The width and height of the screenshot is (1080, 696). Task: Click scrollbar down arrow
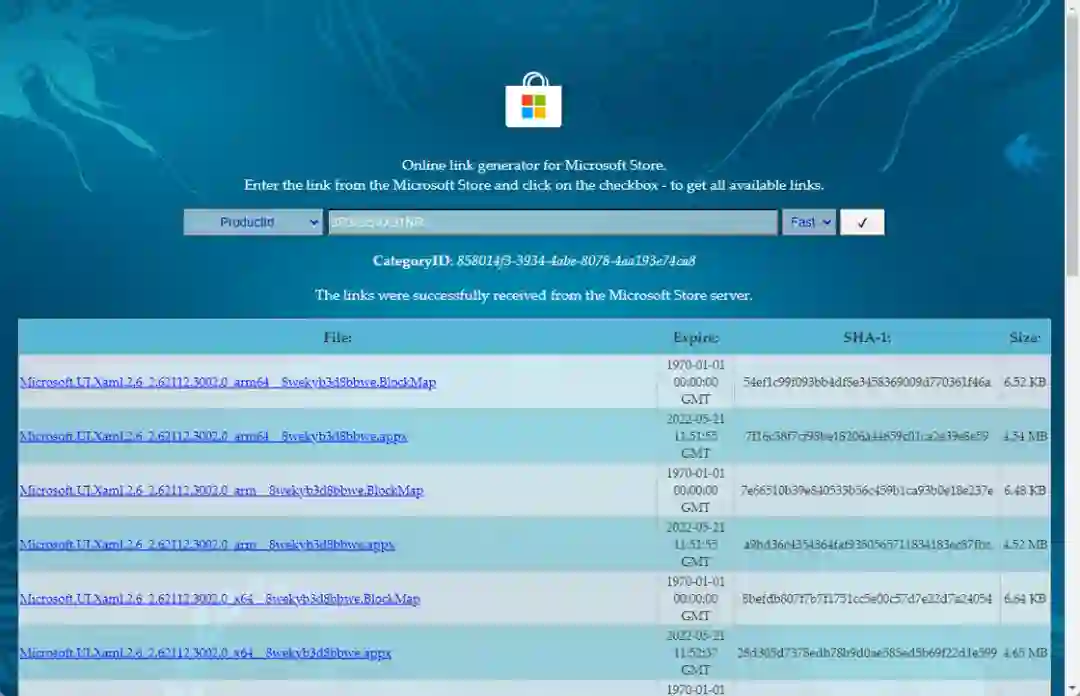(x=1072, y=688)
